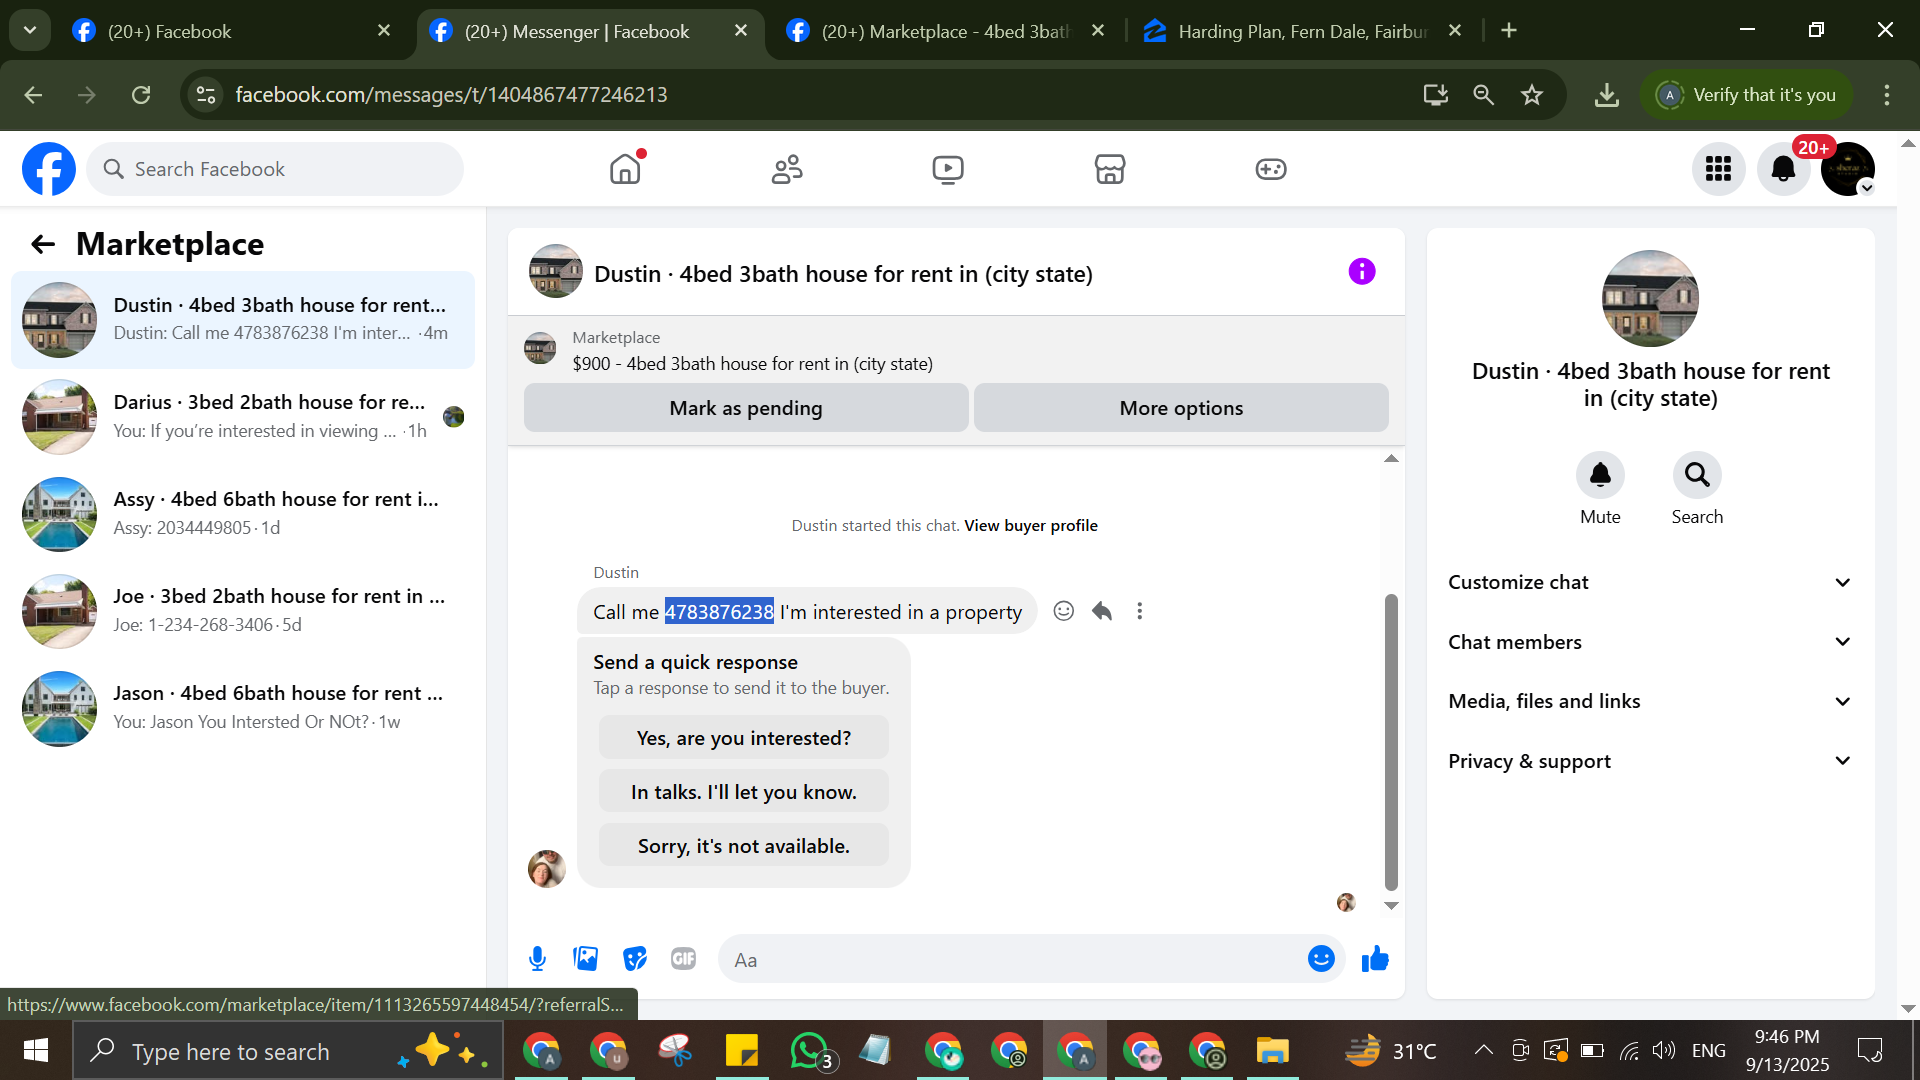
Task: Expand Customize chat section
Action: click(x=1650, y=583)
